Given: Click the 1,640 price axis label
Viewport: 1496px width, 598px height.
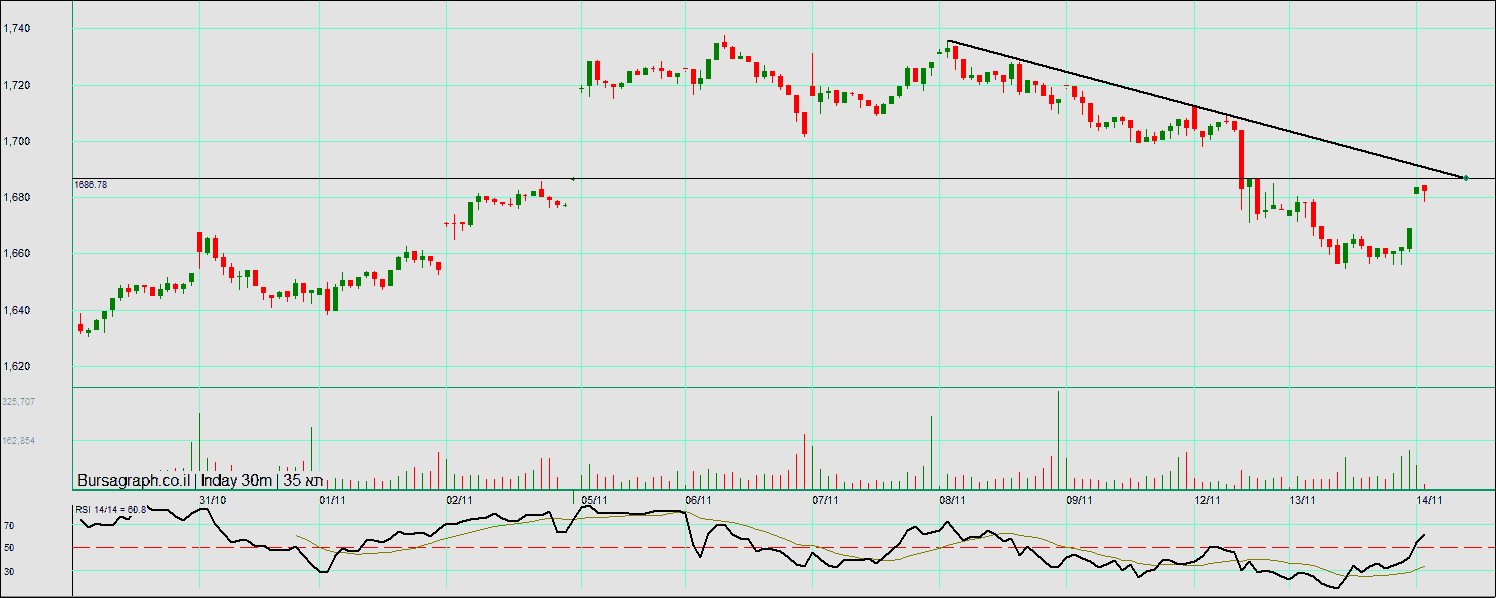Looking at the screenshot, I should tap(17, 311).
